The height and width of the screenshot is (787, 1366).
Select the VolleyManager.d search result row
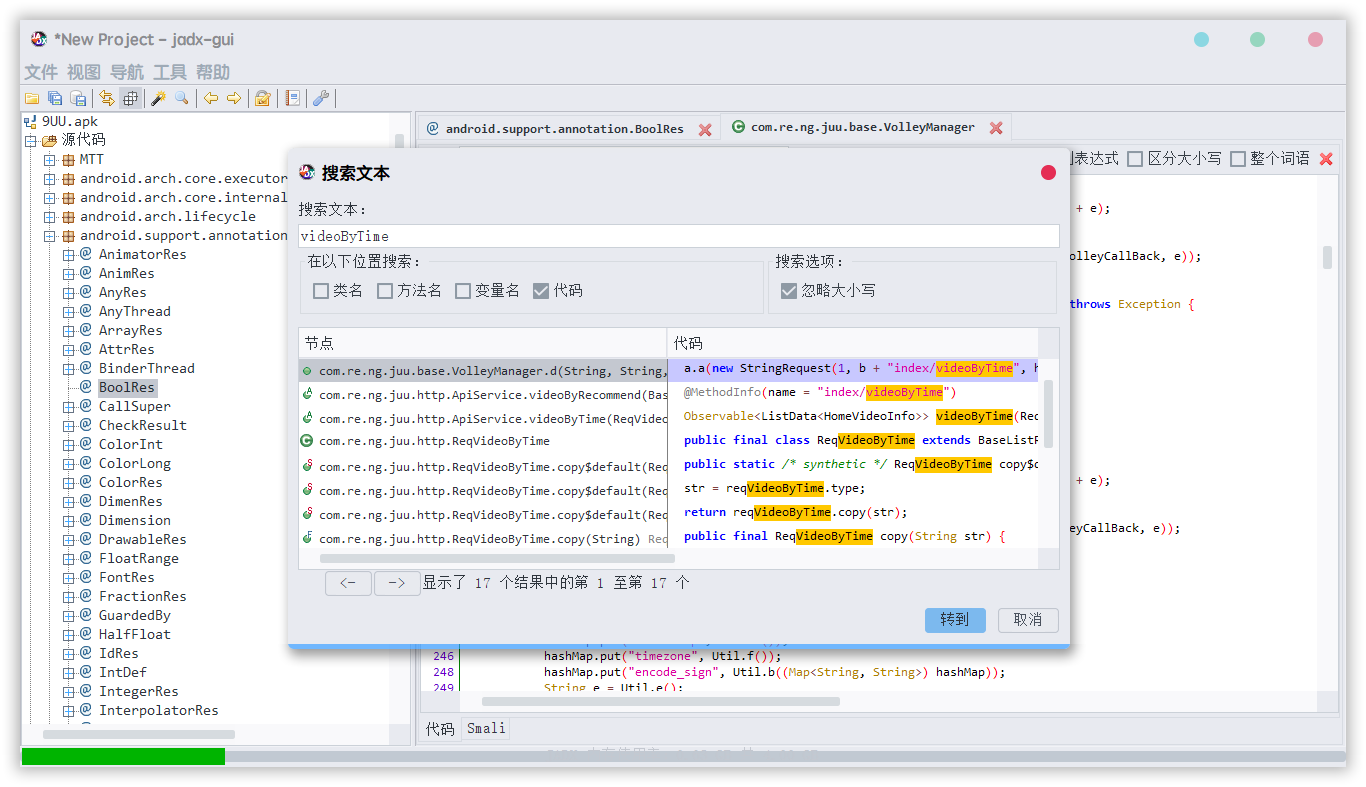click(483, 371)
